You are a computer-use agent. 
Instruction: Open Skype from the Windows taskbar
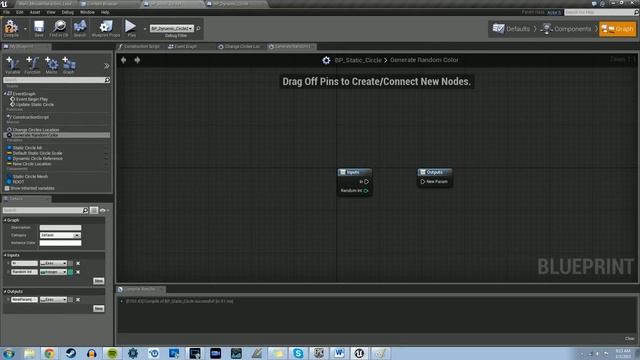pos(298,353)
